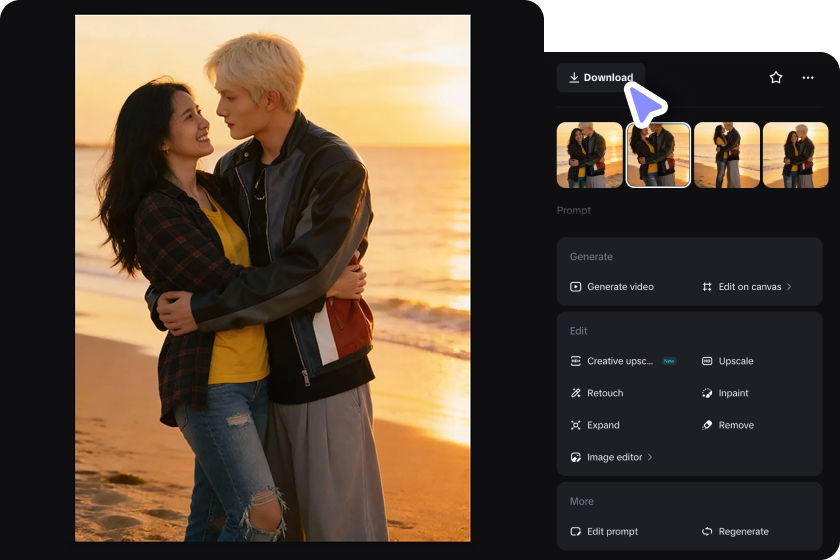Image resolution: width=840 pixels, height=560 pixels.
Task: Click the download arrow icon
Action: 574,78
